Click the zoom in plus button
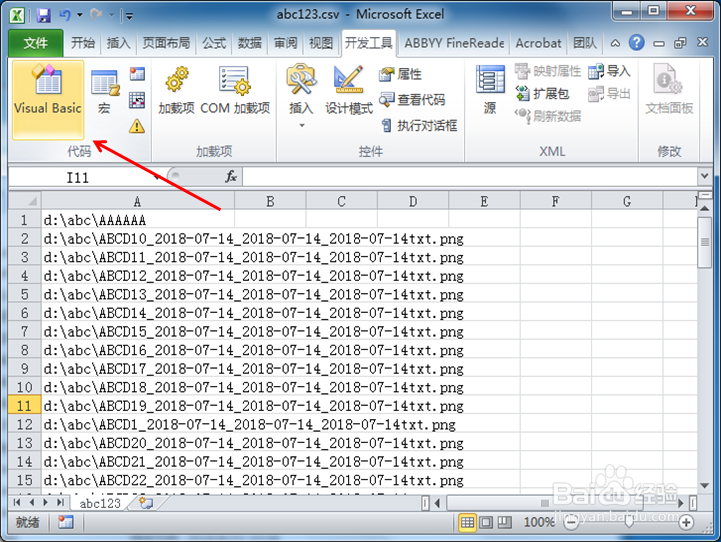The height and width of the screenshot is (542, 721). point(686,522)
